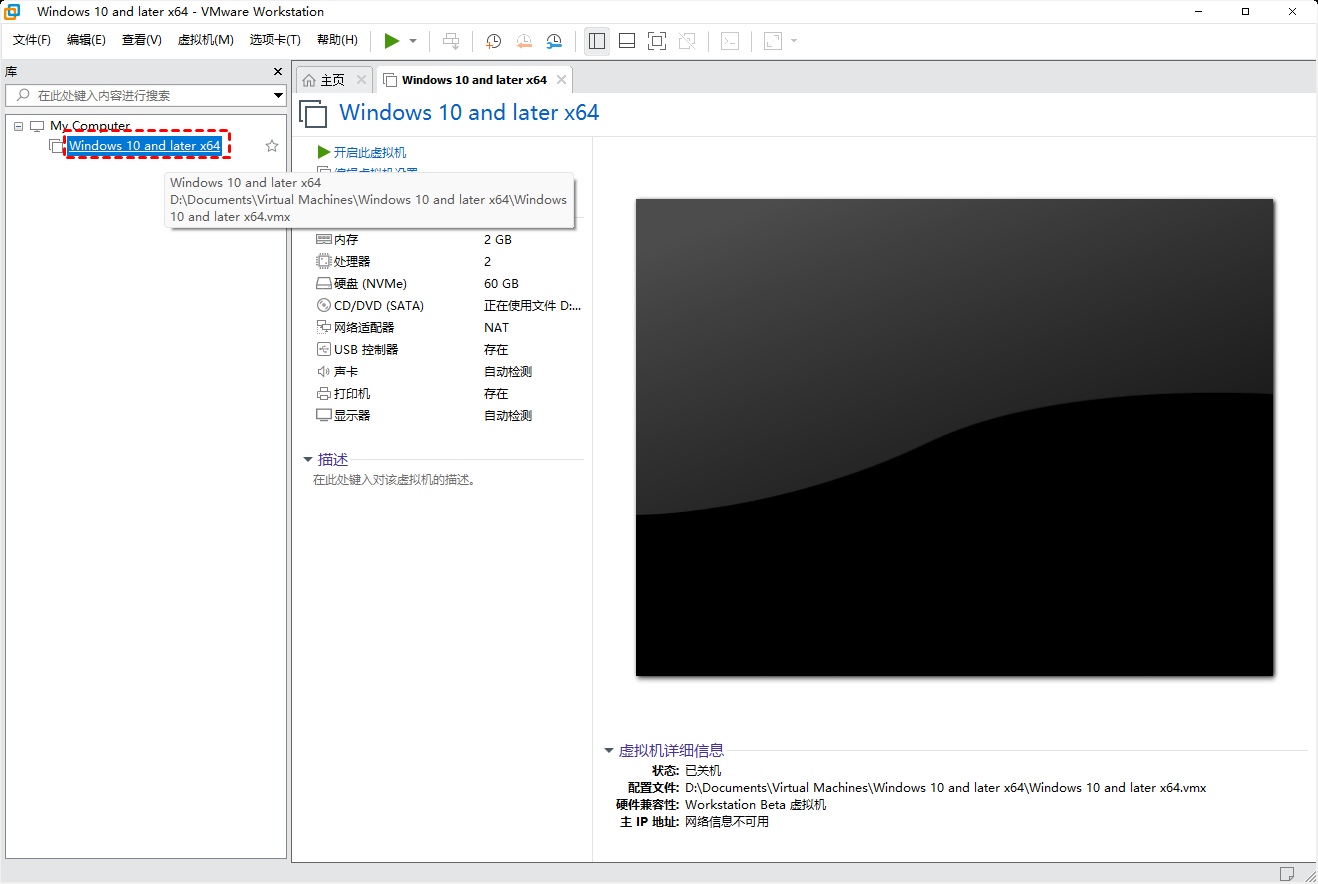Toggle favorite star for the virtual machine
The image size is (1318, 884).
272,146
